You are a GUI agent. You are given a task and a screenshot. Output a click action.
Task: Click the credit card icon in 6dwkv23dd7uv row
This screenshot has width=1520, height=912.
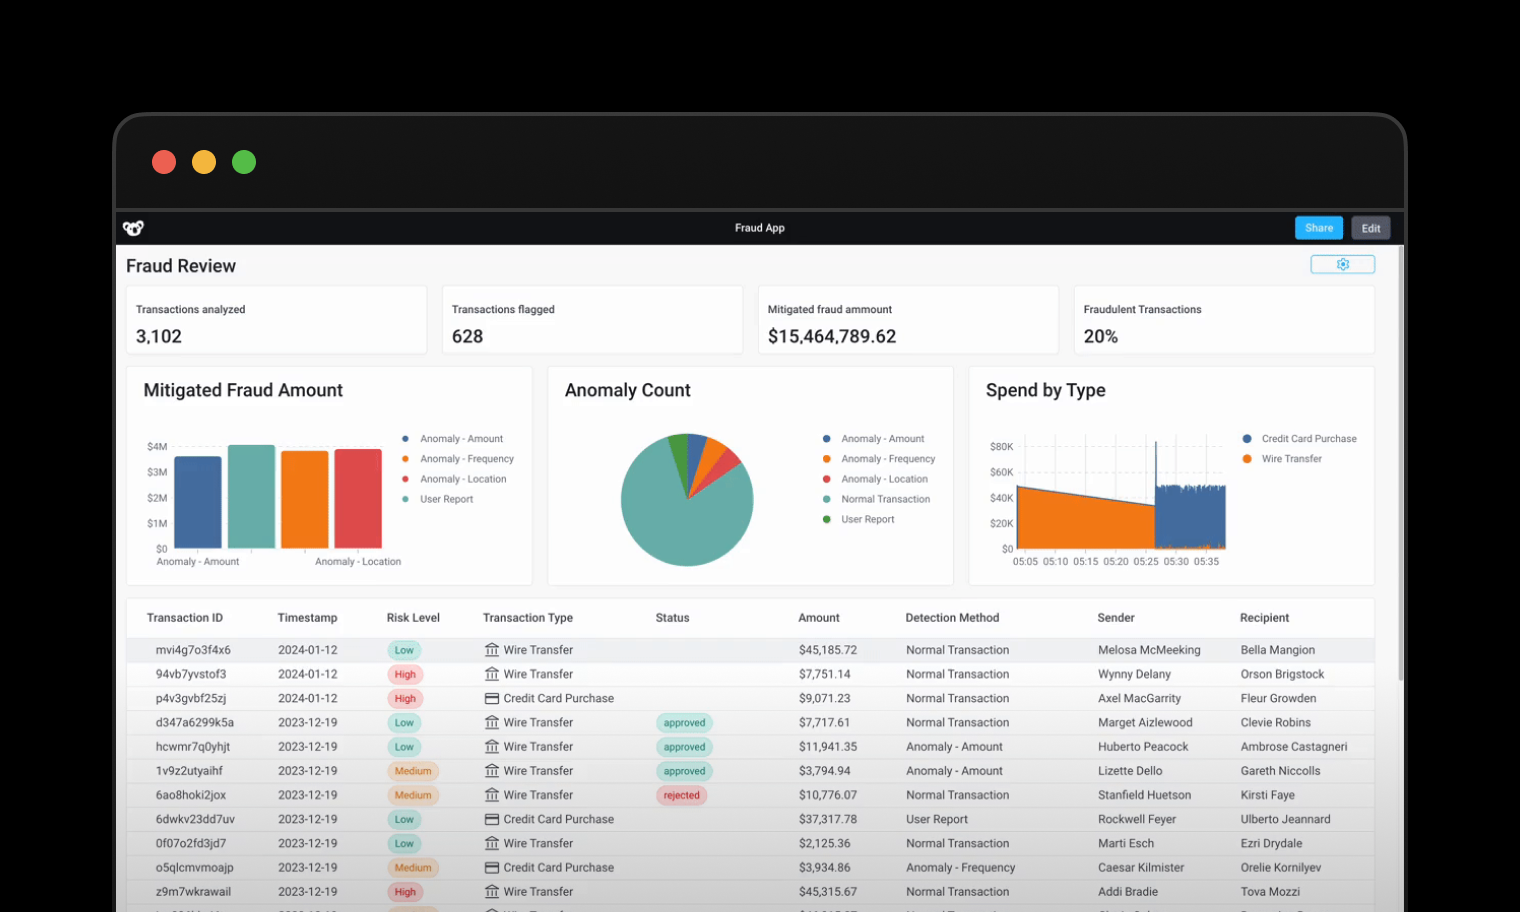[492, 819]
